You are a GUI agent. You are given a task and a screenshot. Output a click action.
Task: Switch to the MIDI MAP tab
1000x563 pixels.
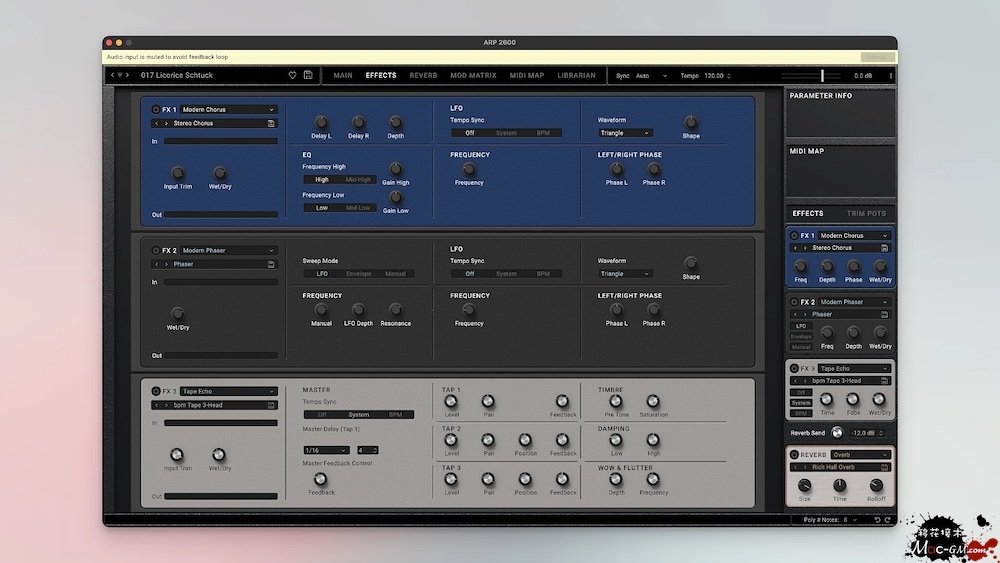click(527, 75)
